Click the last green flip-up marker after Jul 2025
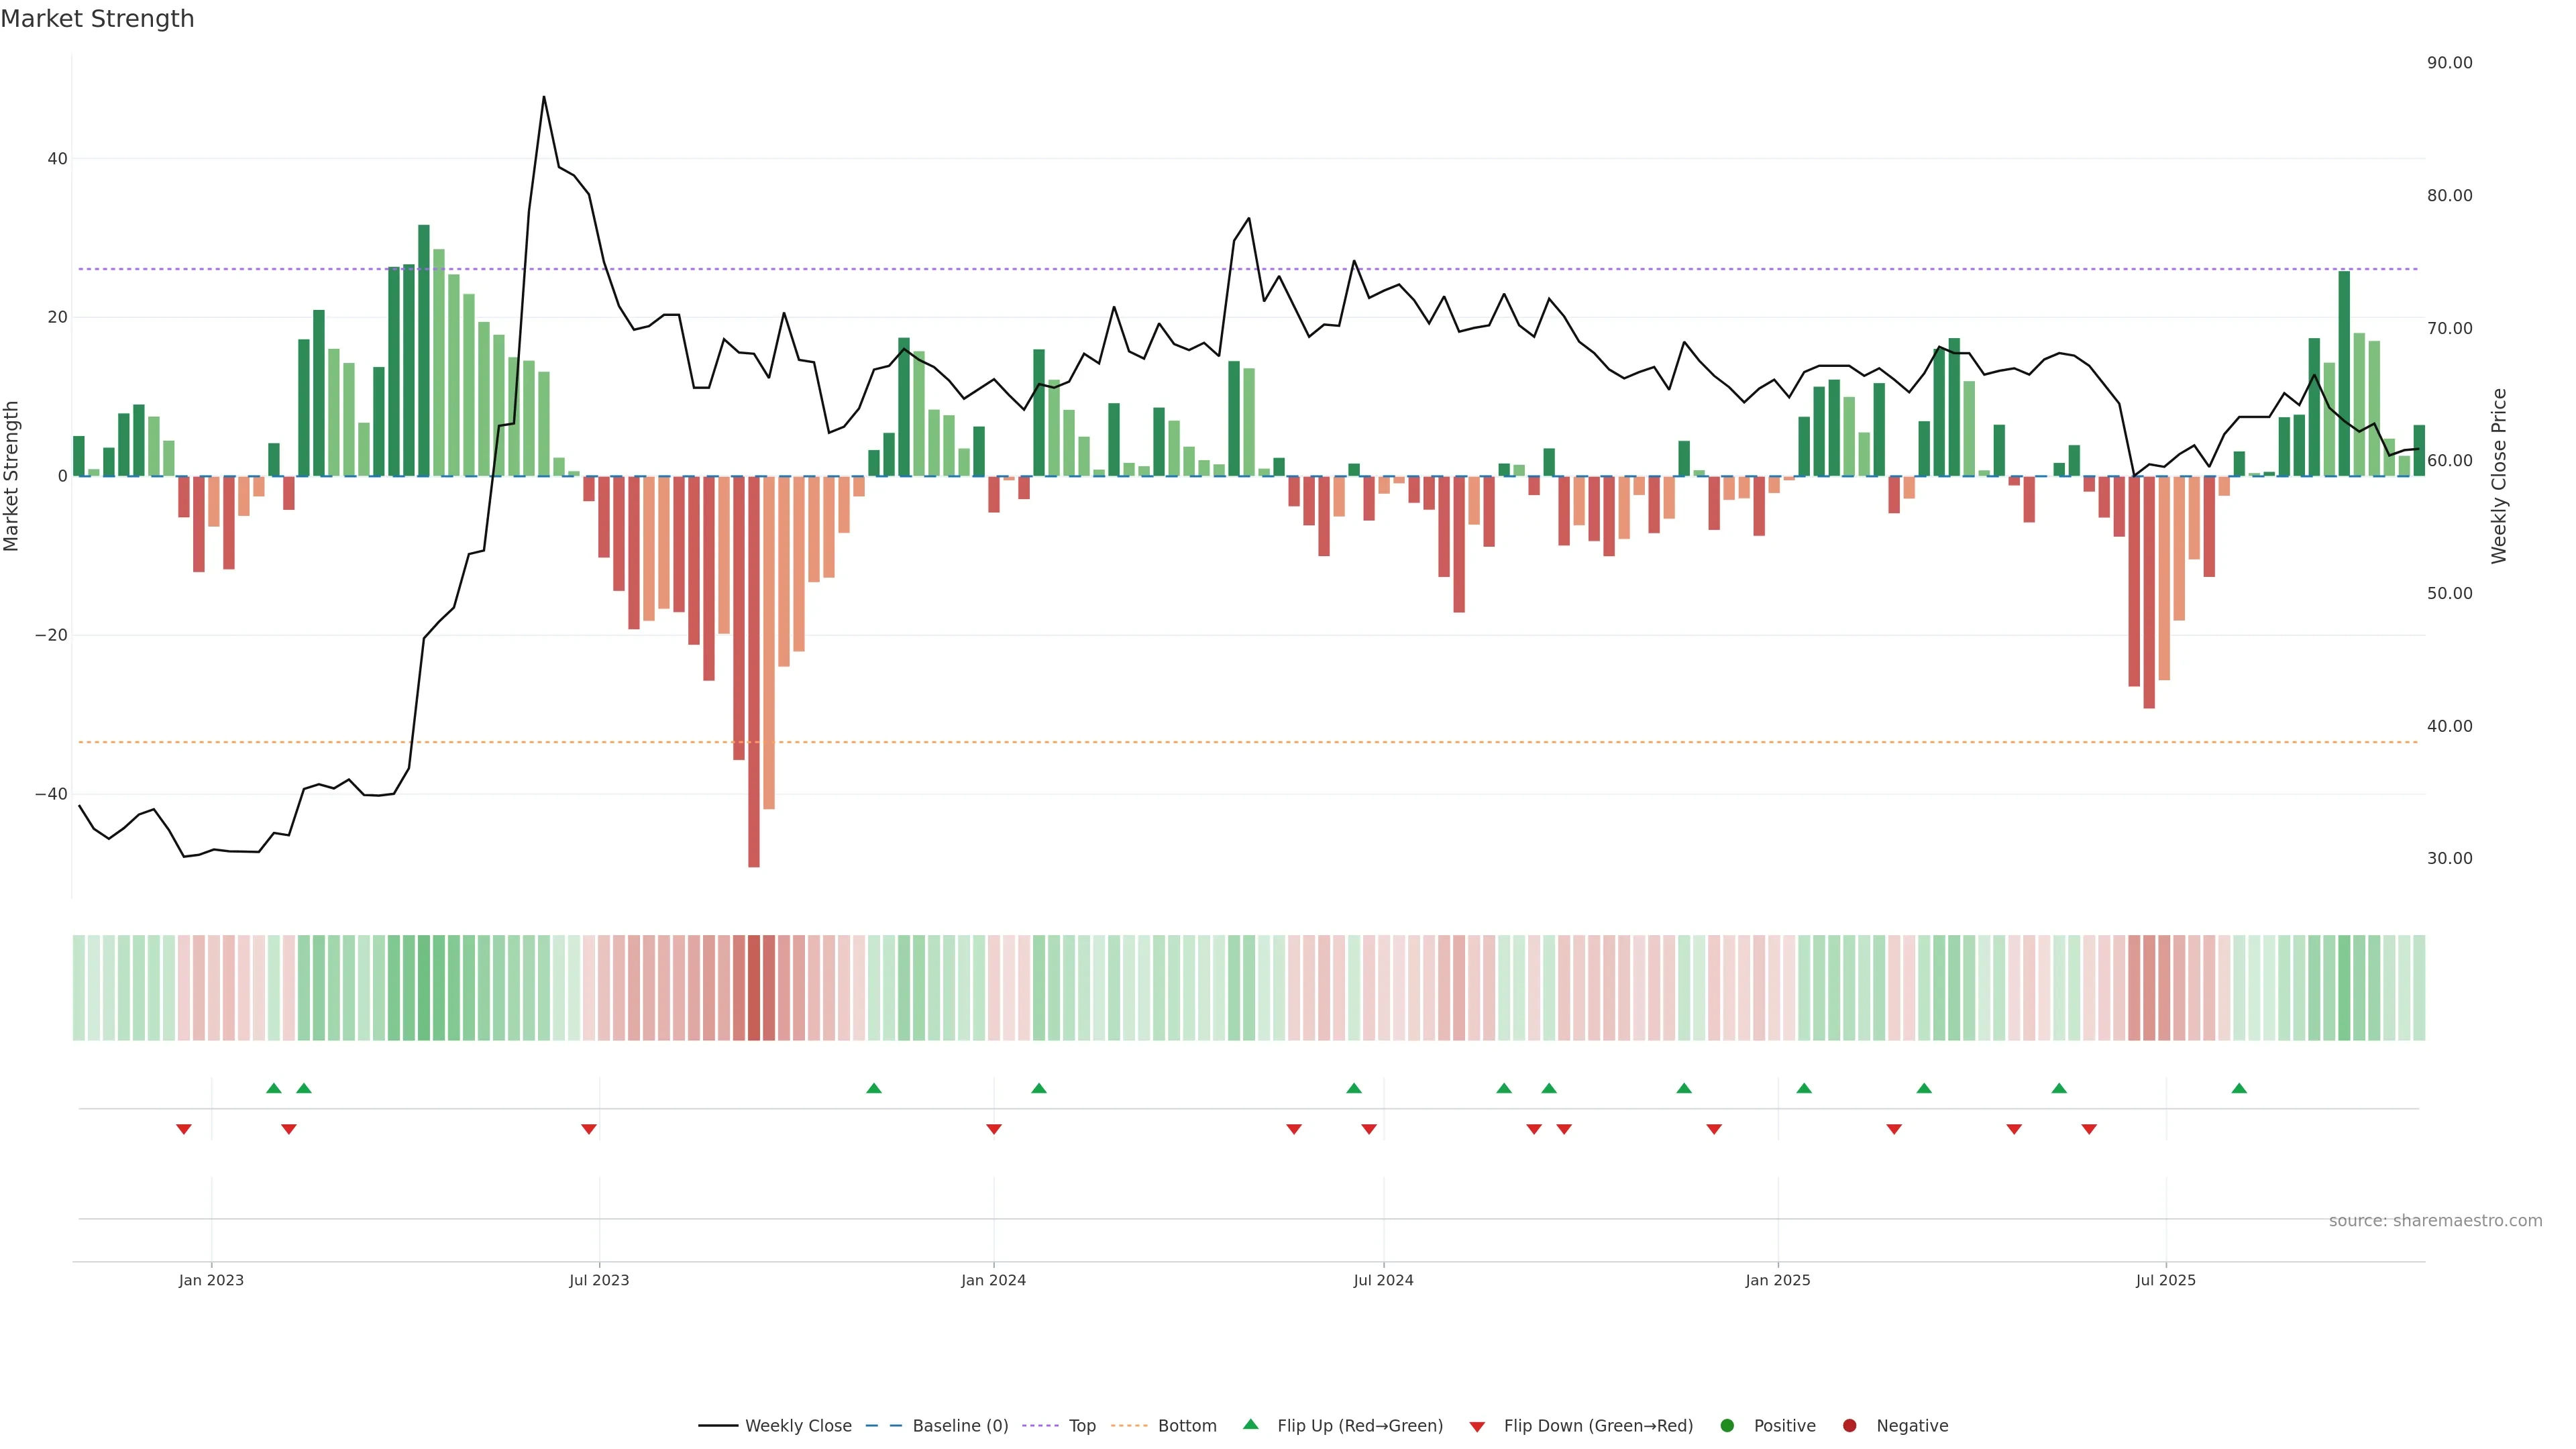Viewport: 2576px width, 1449px height. tap(2239, 1088)
